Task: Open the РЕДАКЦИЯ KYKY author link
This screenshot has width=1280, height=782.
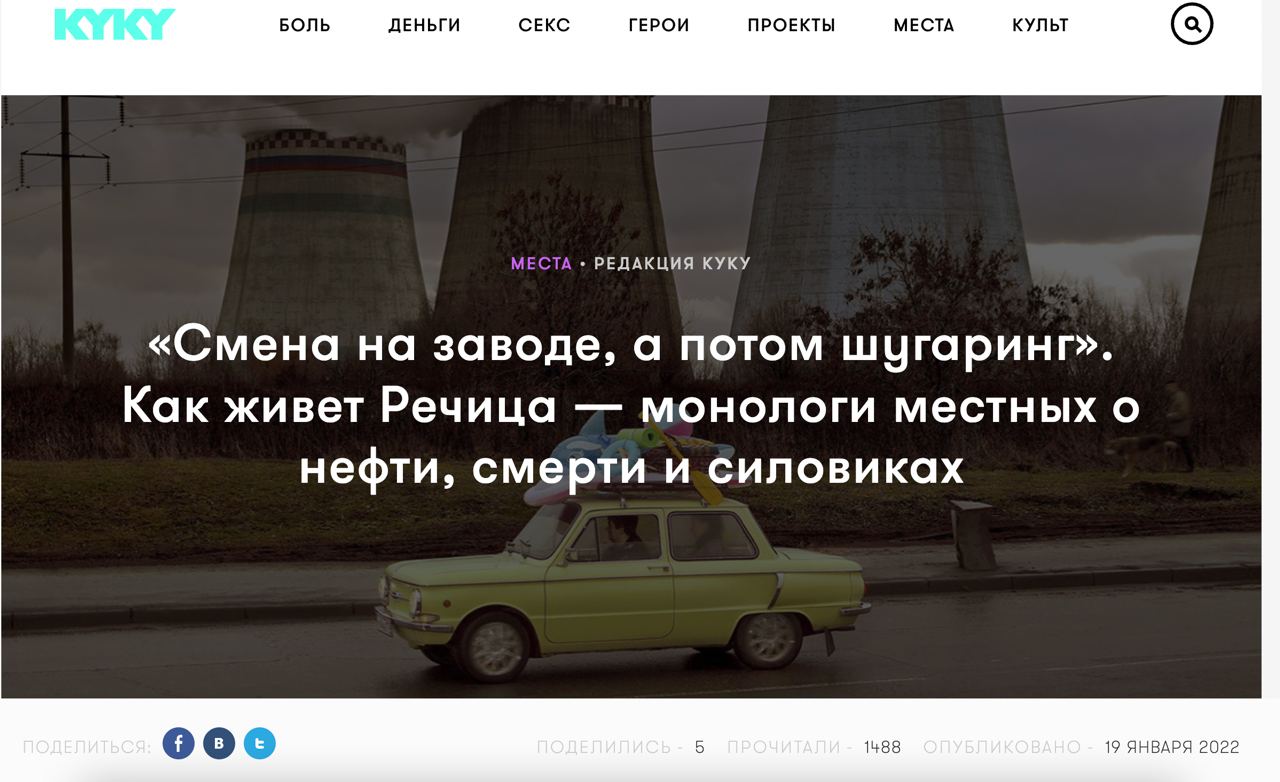Action: (x=672, y=264)
